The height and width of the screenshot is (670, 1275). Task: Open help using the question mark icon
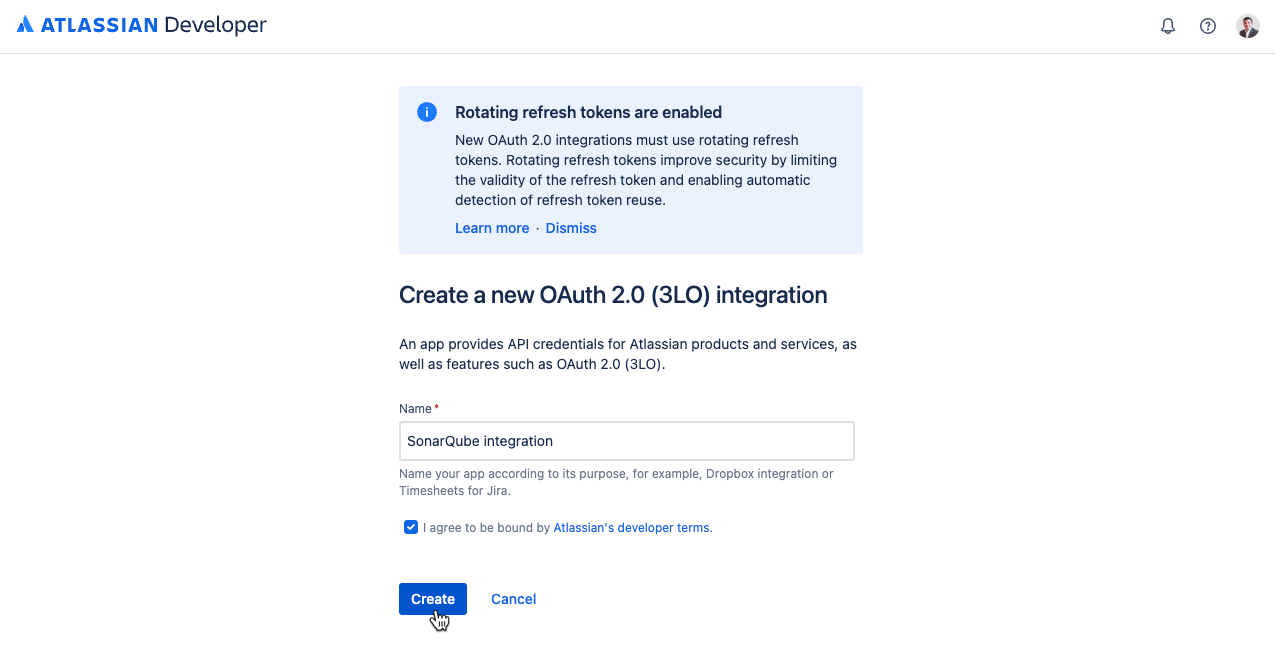(1207, 26)
